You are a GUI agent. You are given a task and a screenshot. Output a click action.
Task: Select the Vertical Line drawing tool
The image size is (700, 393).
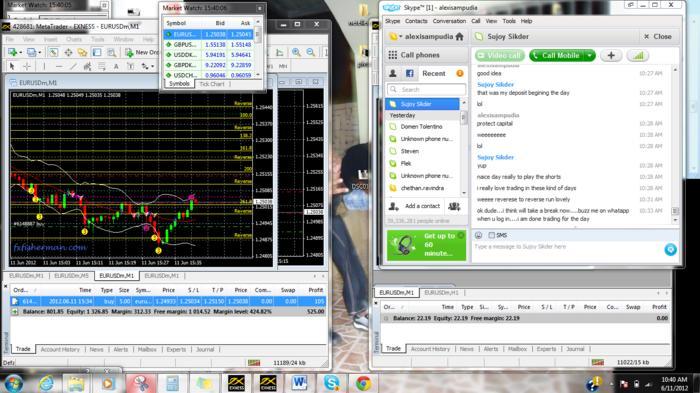(44, 66)
